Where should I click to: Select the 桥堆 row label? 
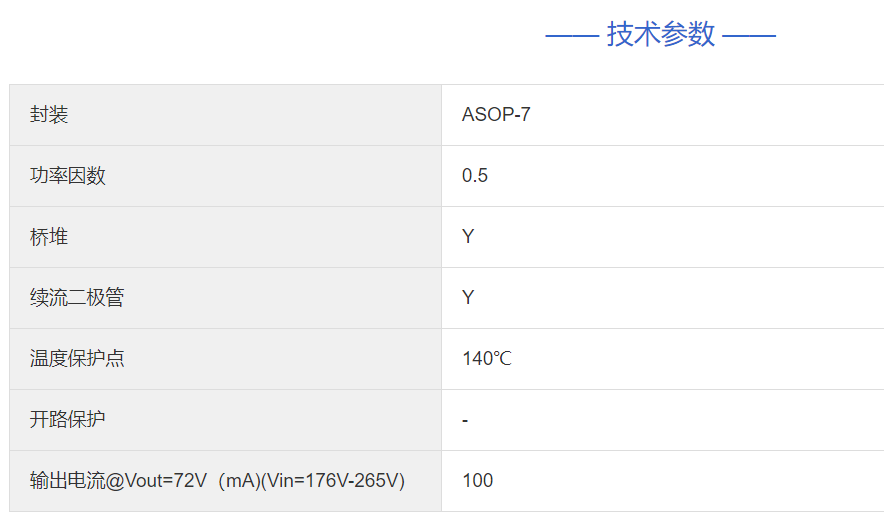(49, 237)
